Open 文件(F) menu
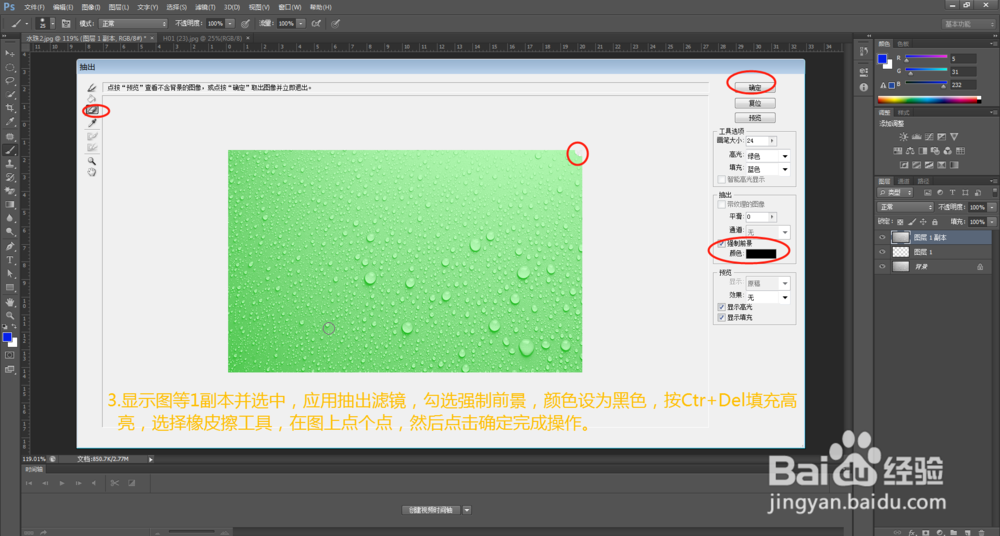 click(34, 7)
